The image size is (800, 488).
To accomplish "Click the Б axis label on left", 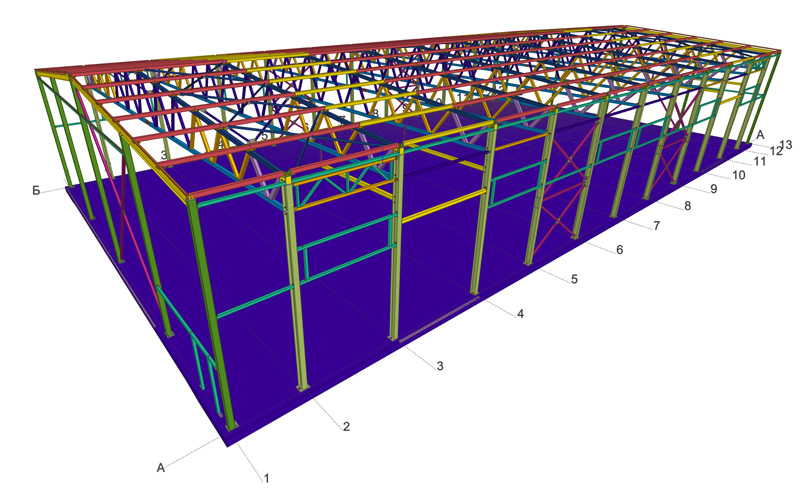I will (x=36, y=190).
